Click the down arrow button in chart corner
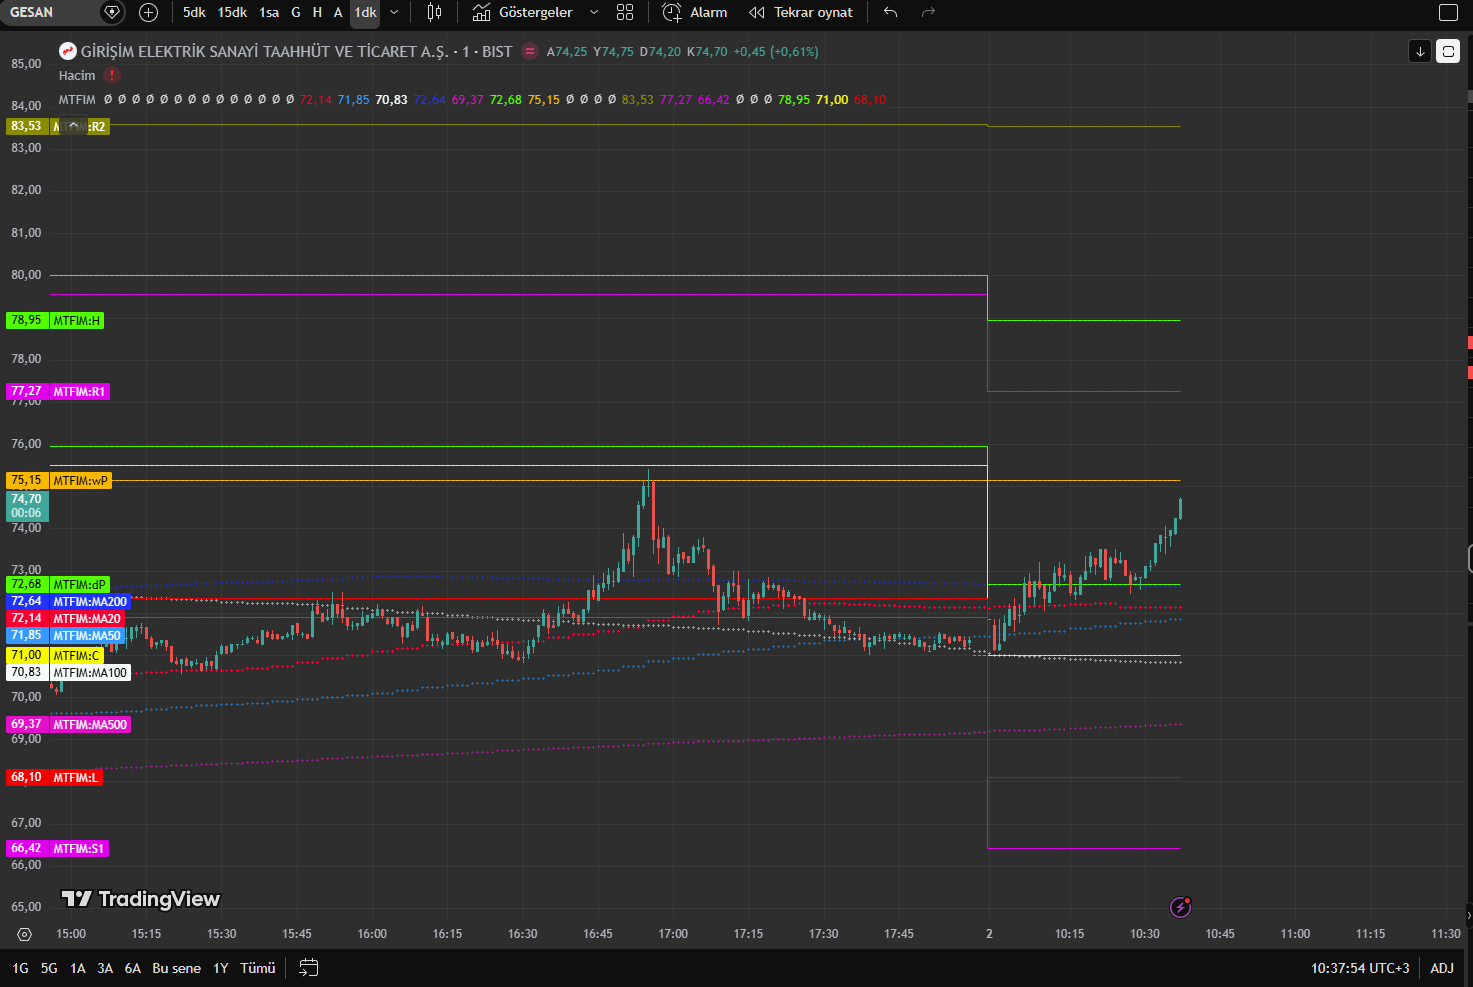This screenshot has width=1473, height=987. 1420,51
